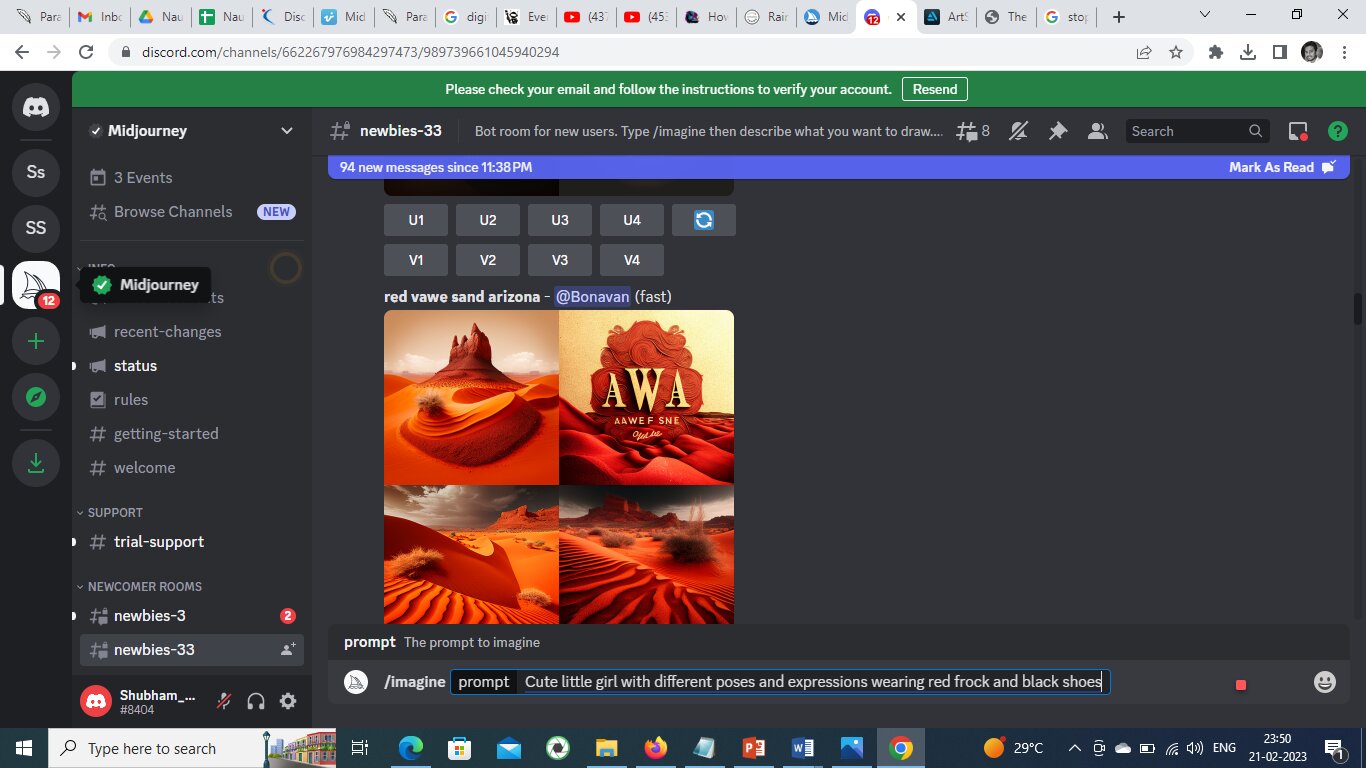
Task: Expand the Midjourney server dropdown menu
Action: [x=286, y=131]
